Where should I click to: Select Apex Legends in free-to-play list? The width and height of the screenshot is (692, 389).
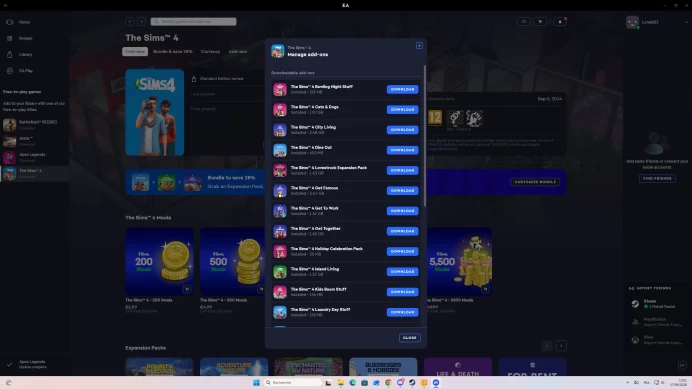point(34,157)
